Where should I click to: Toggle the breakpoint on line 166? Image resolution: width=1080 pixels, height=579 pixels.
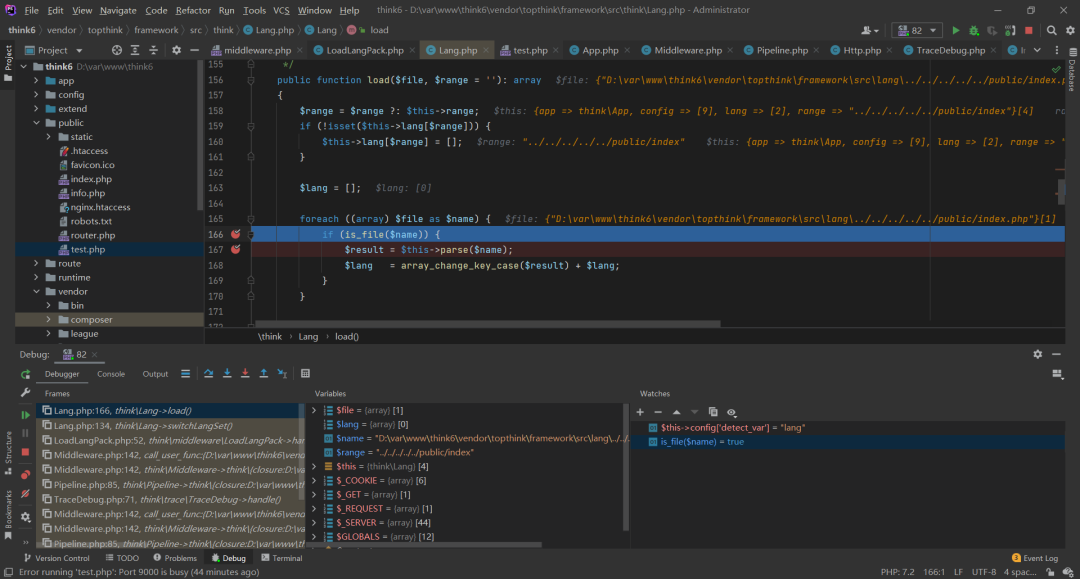pyautogui.click(x=236, y=234)
